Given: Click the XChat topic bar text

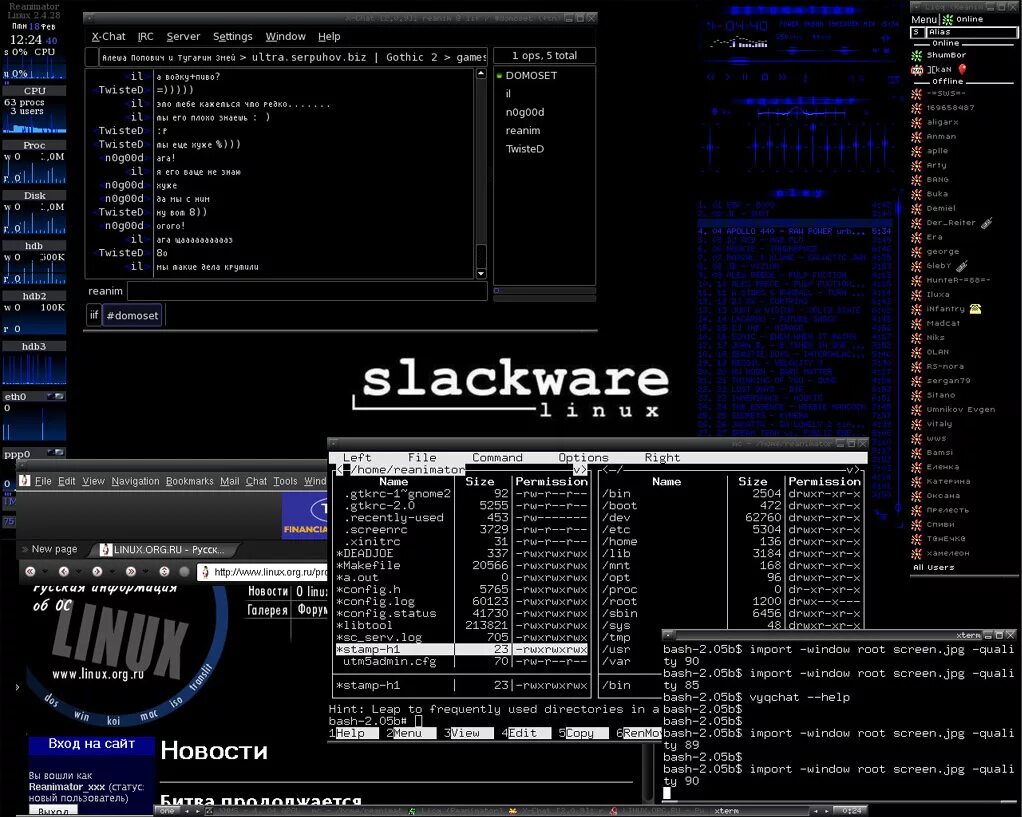Looking at the screenshot, I should [293, 57].
